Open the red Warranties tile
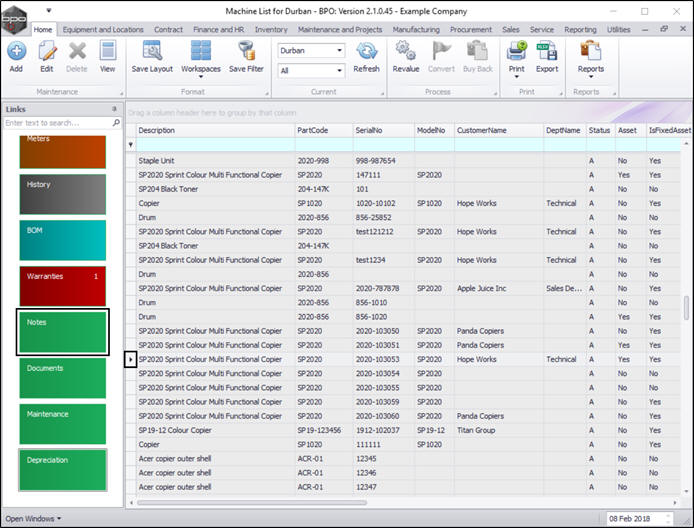 pos(62,286)
